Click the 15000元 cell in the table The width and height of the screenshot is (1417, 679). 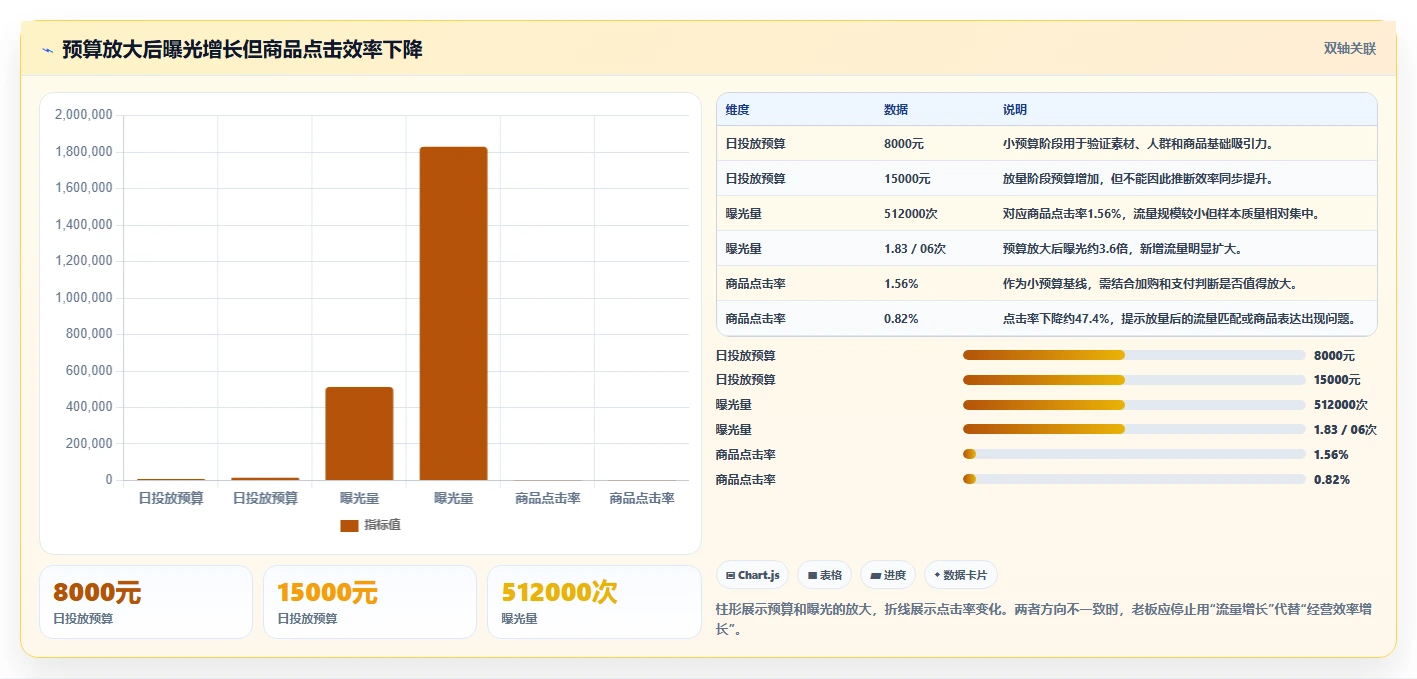click(x=907, y=179)
